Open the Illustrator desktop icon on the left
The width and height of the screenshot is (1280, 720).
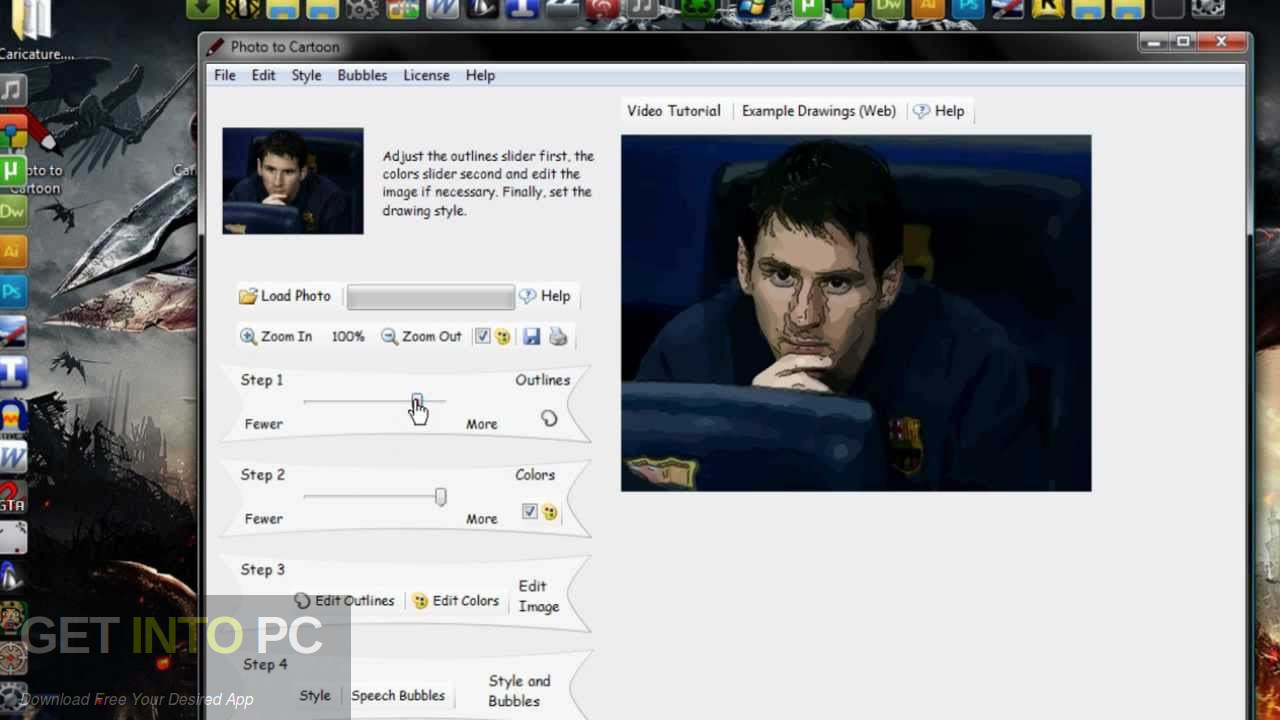12,251
